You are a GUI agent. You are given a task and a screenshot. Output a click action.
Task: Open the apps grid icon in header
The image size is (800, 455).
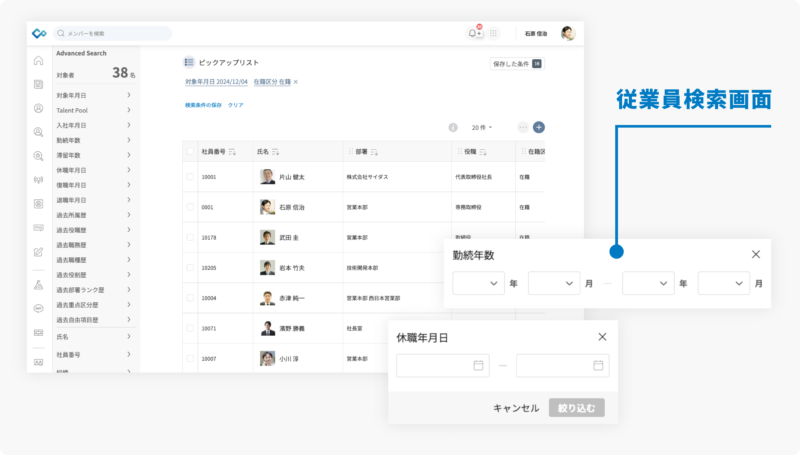[x=493, y=33]
